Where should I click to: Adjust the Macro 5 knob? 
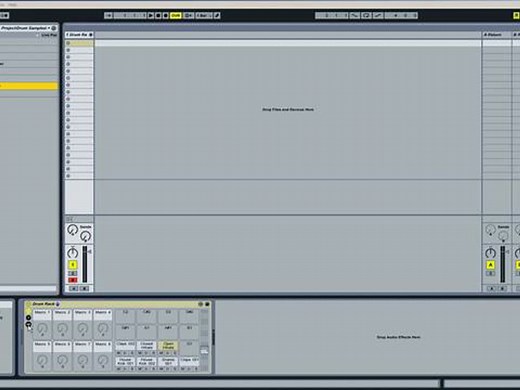point(42,360)
